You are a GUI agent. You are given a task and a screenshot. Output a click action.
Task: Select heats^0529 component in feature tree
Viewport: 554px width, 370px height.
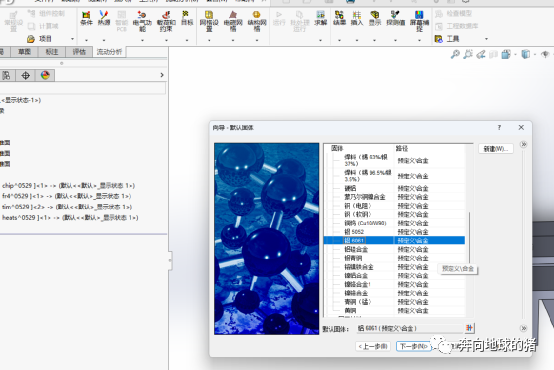[70, 218]
